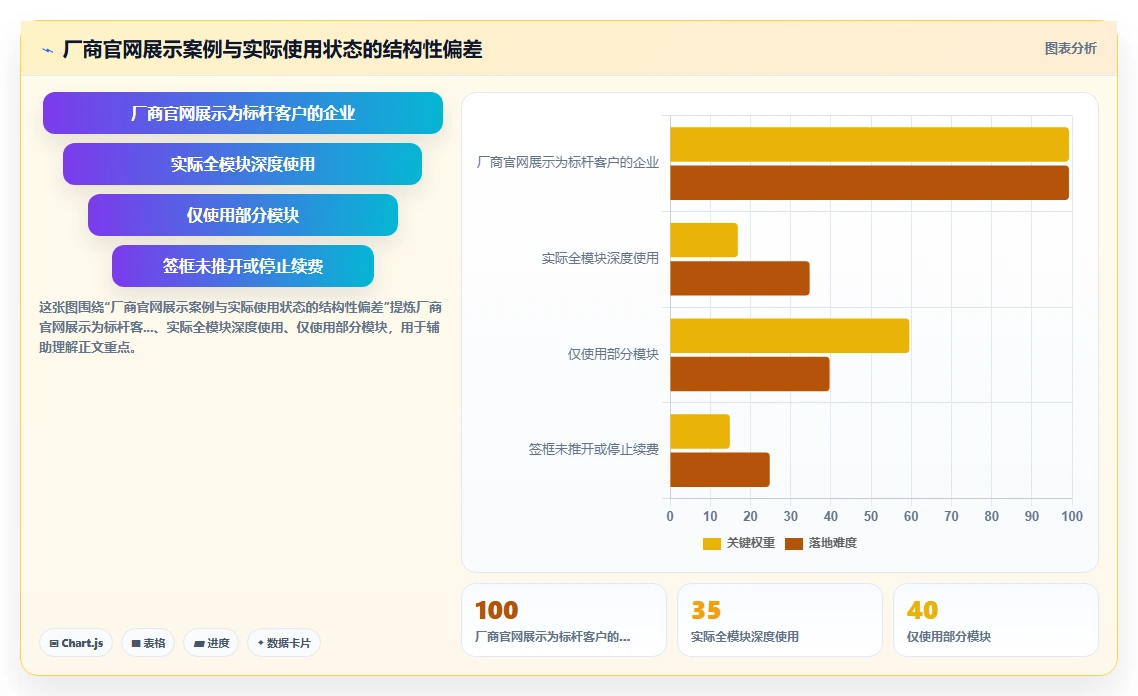
Task: Click the x-axis tick value 50
Action: click(x=871, y=516)
